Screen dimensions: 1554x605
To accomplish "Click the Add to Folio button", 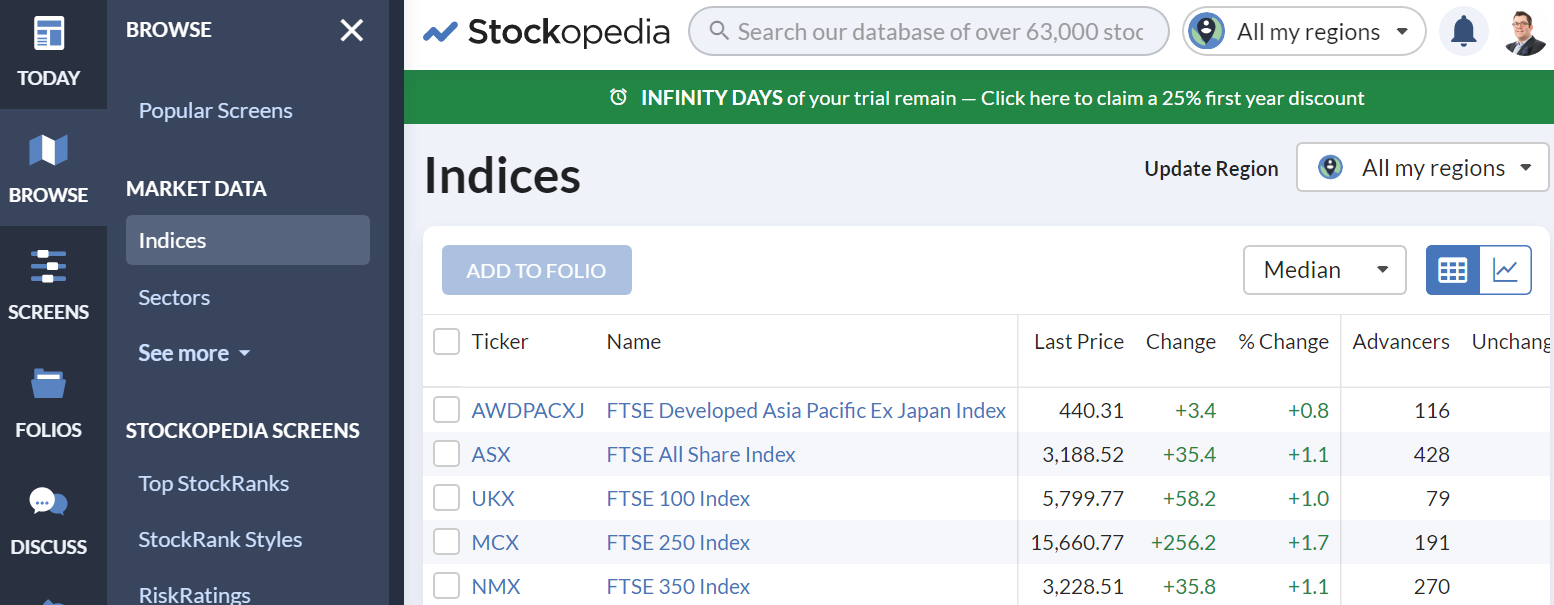I will pos(537,270).
